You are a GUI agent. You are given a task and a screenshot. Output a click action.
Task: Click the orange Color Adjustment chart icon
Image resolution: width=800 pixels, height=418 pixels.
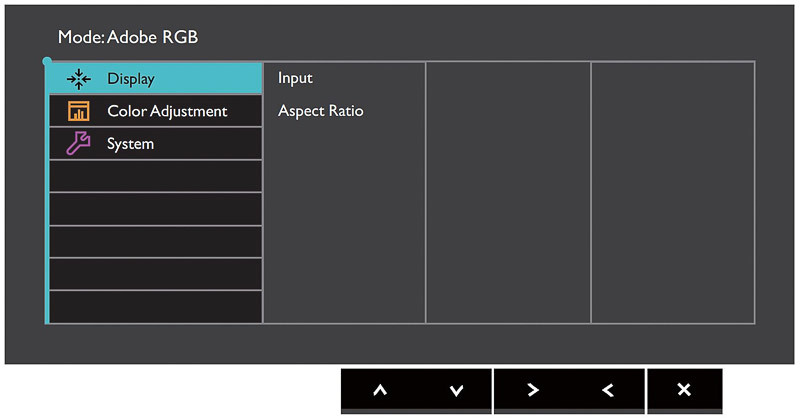[78, 111]
